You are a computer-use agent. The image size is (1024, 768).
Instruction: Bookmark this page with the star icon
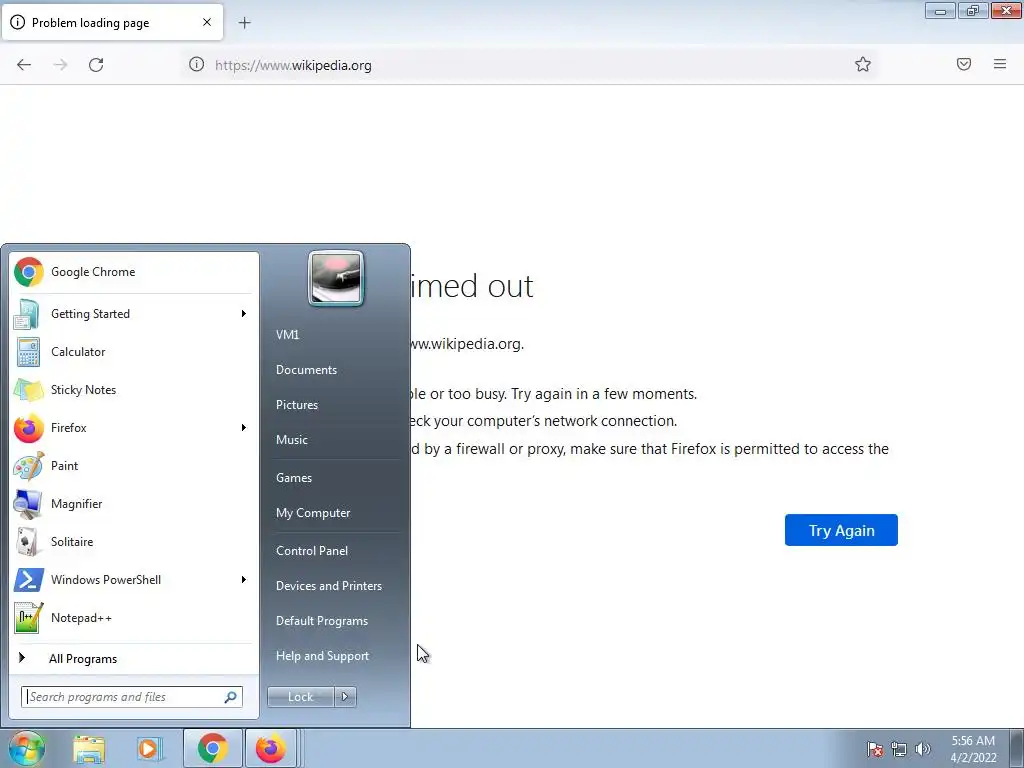click(863, 64)
